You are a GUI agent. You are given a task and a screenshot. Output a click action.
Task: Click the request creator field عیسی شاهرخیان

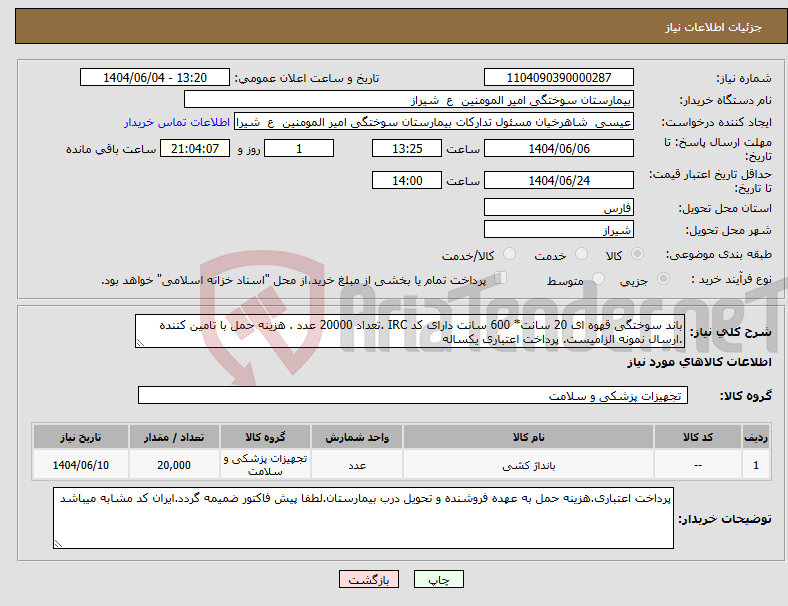pos(434,122)
